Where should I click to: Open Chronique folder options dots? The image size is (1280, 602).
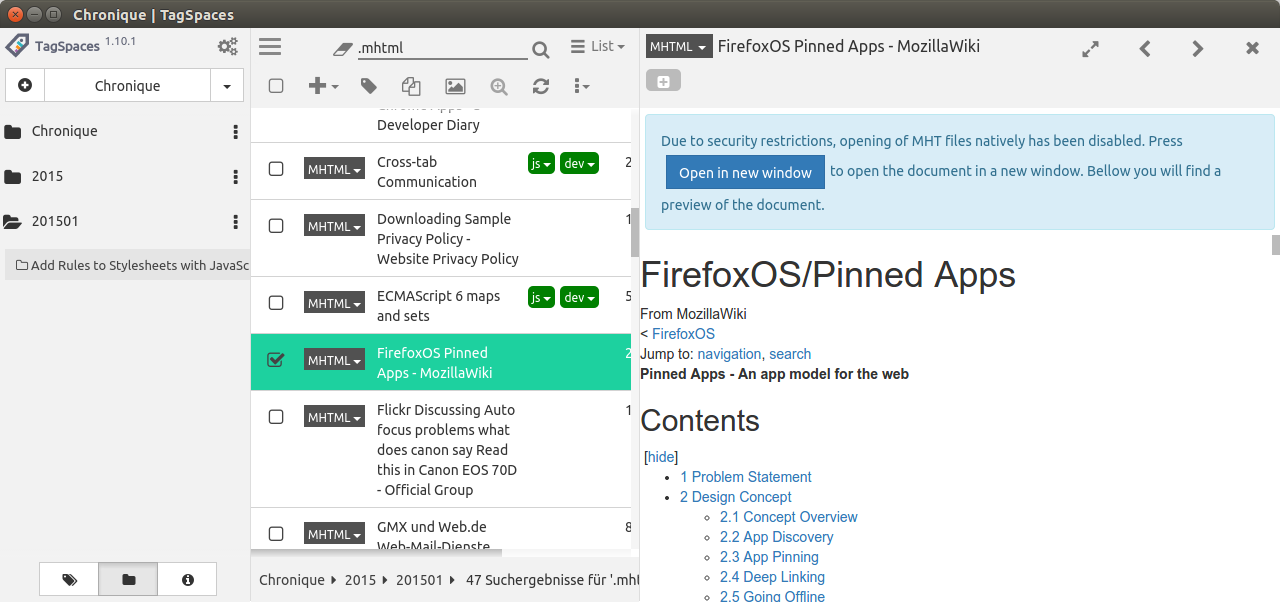click(x=236, y=132)
